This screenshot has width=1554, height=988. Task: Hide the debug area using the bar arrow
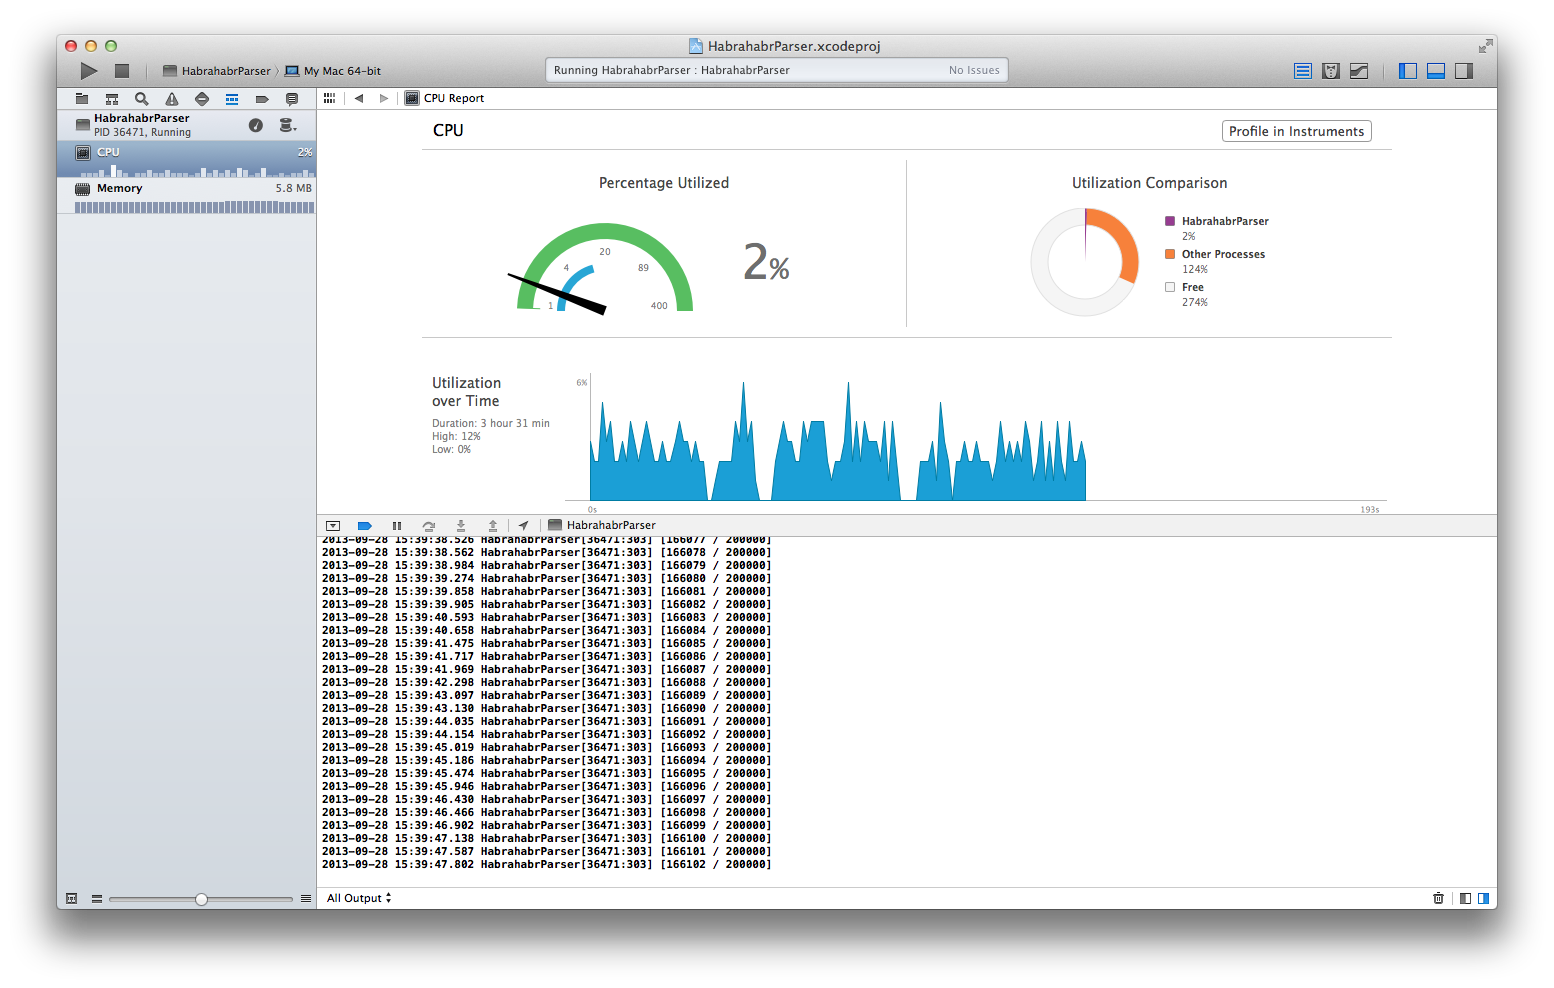(333, 526)
